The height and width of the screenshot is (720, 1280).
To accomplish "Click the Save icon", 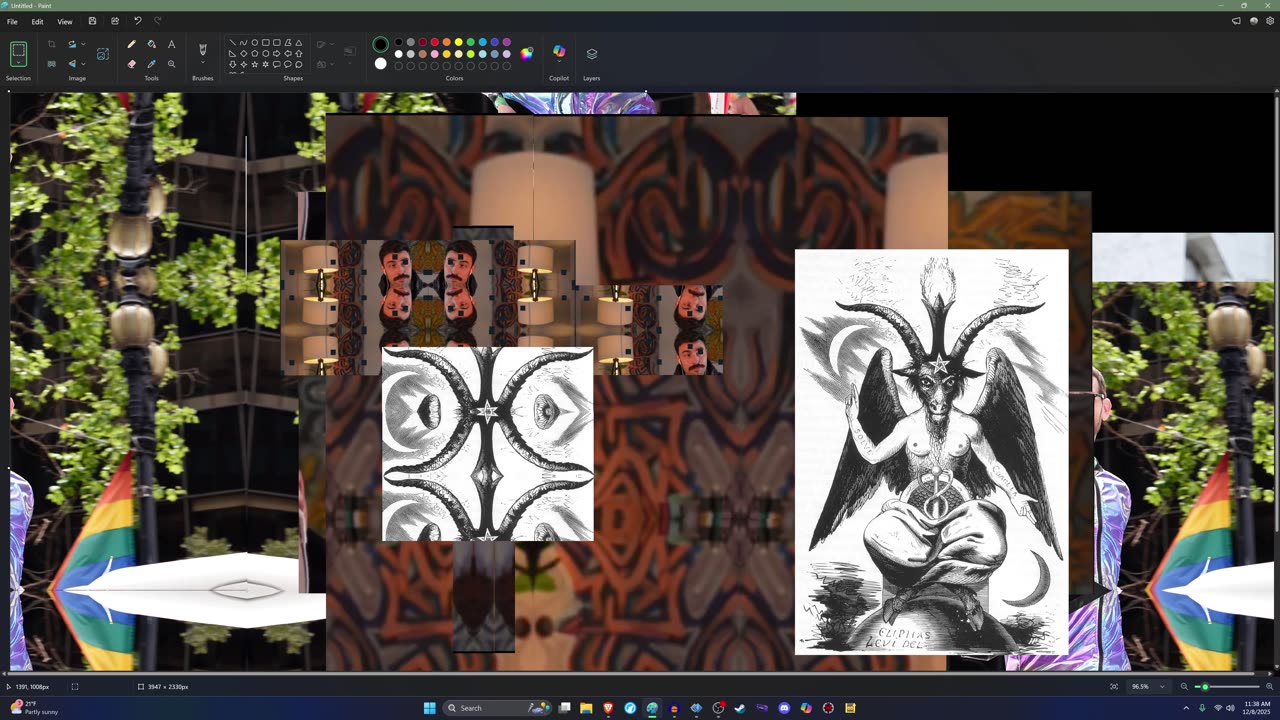I will point(92,21).
